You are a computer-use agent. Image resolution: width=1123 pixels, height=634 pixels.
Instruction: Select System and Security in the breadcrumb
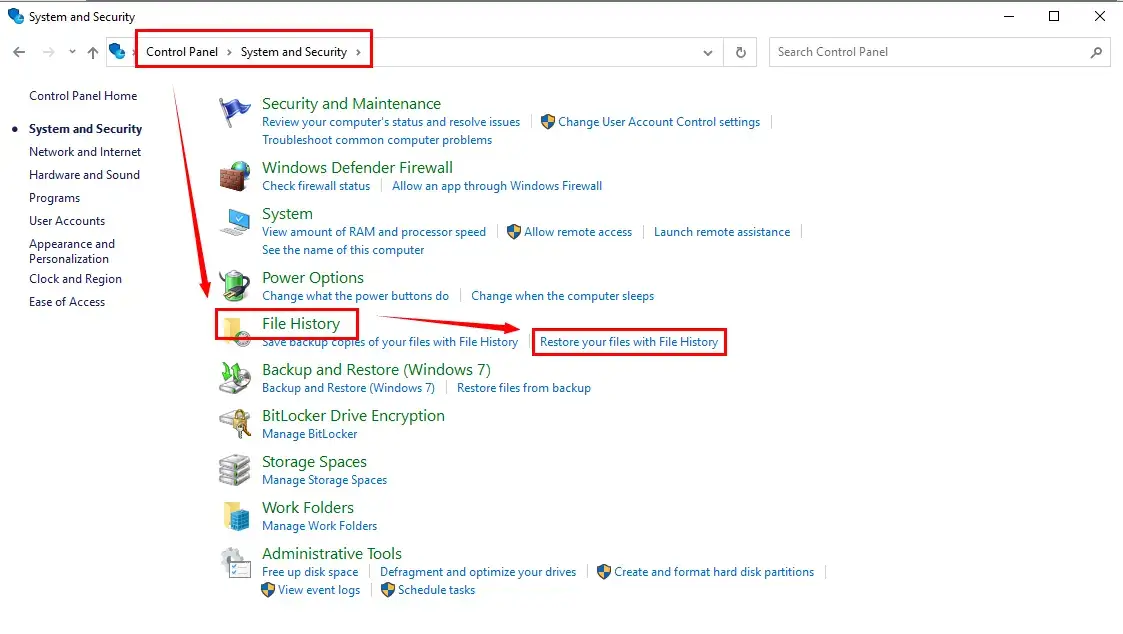pos(294,52)
